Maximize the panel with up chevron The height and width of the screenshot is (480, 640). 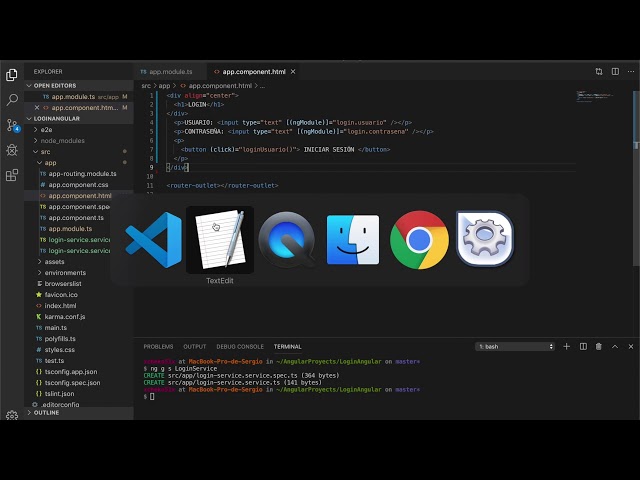pyautogui.click(x=615, y=347)
